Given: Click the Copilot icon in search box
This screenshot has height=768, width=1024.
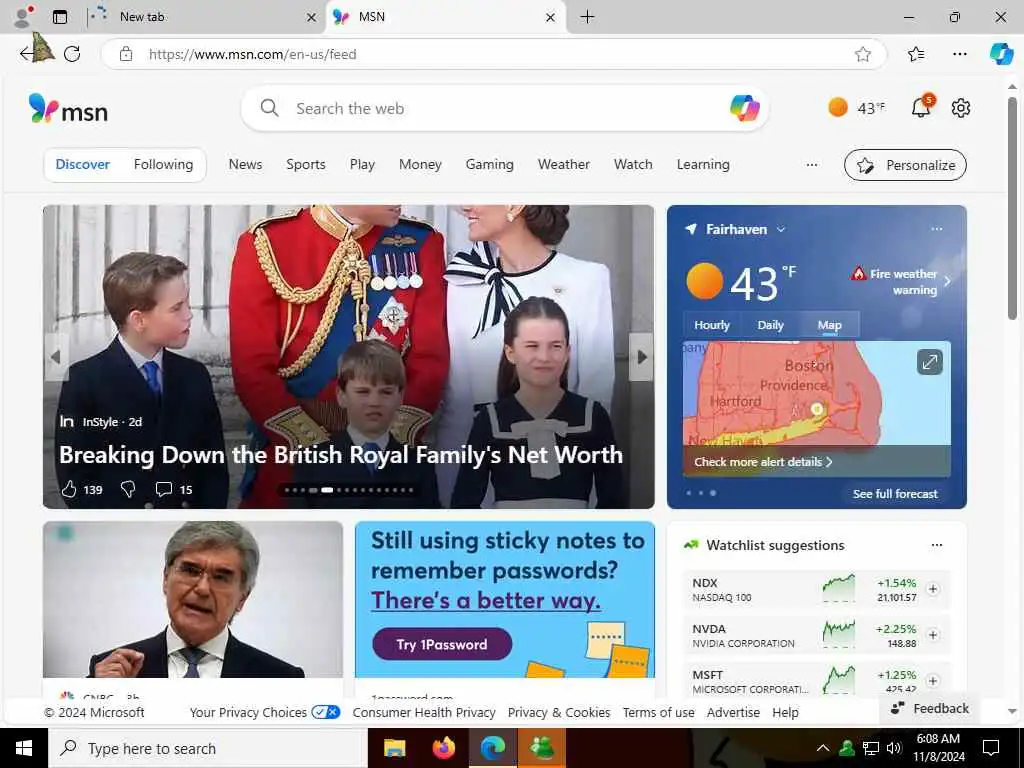Looking at the screenshot, I should (x=744, y=108).
